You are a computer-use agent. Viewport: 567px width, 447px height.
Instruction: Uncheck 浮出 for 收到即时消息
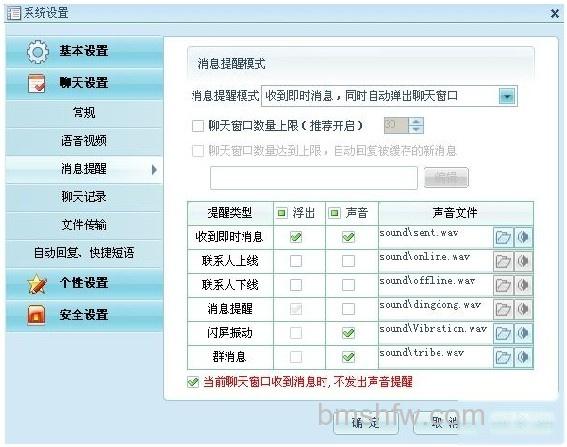(296, 237)
